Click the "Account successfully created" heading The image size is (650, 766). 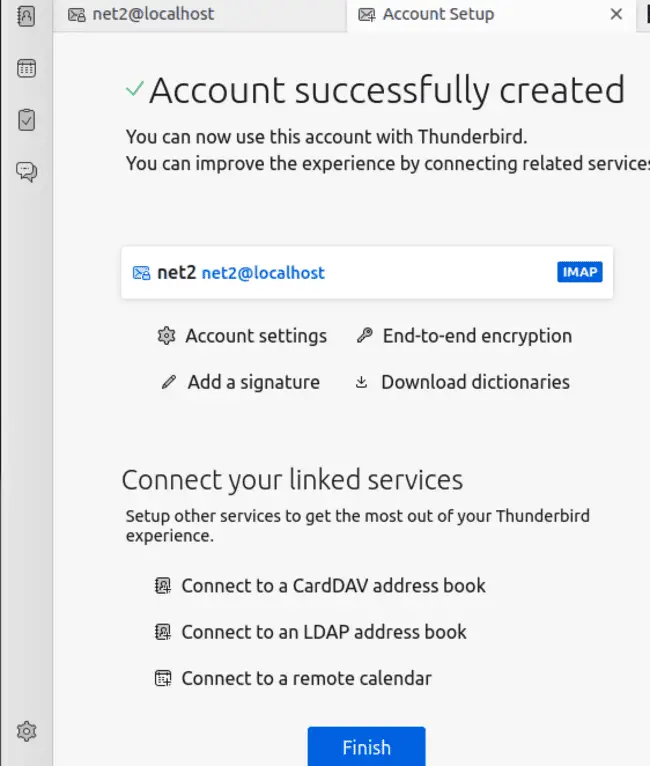[387, 90]
